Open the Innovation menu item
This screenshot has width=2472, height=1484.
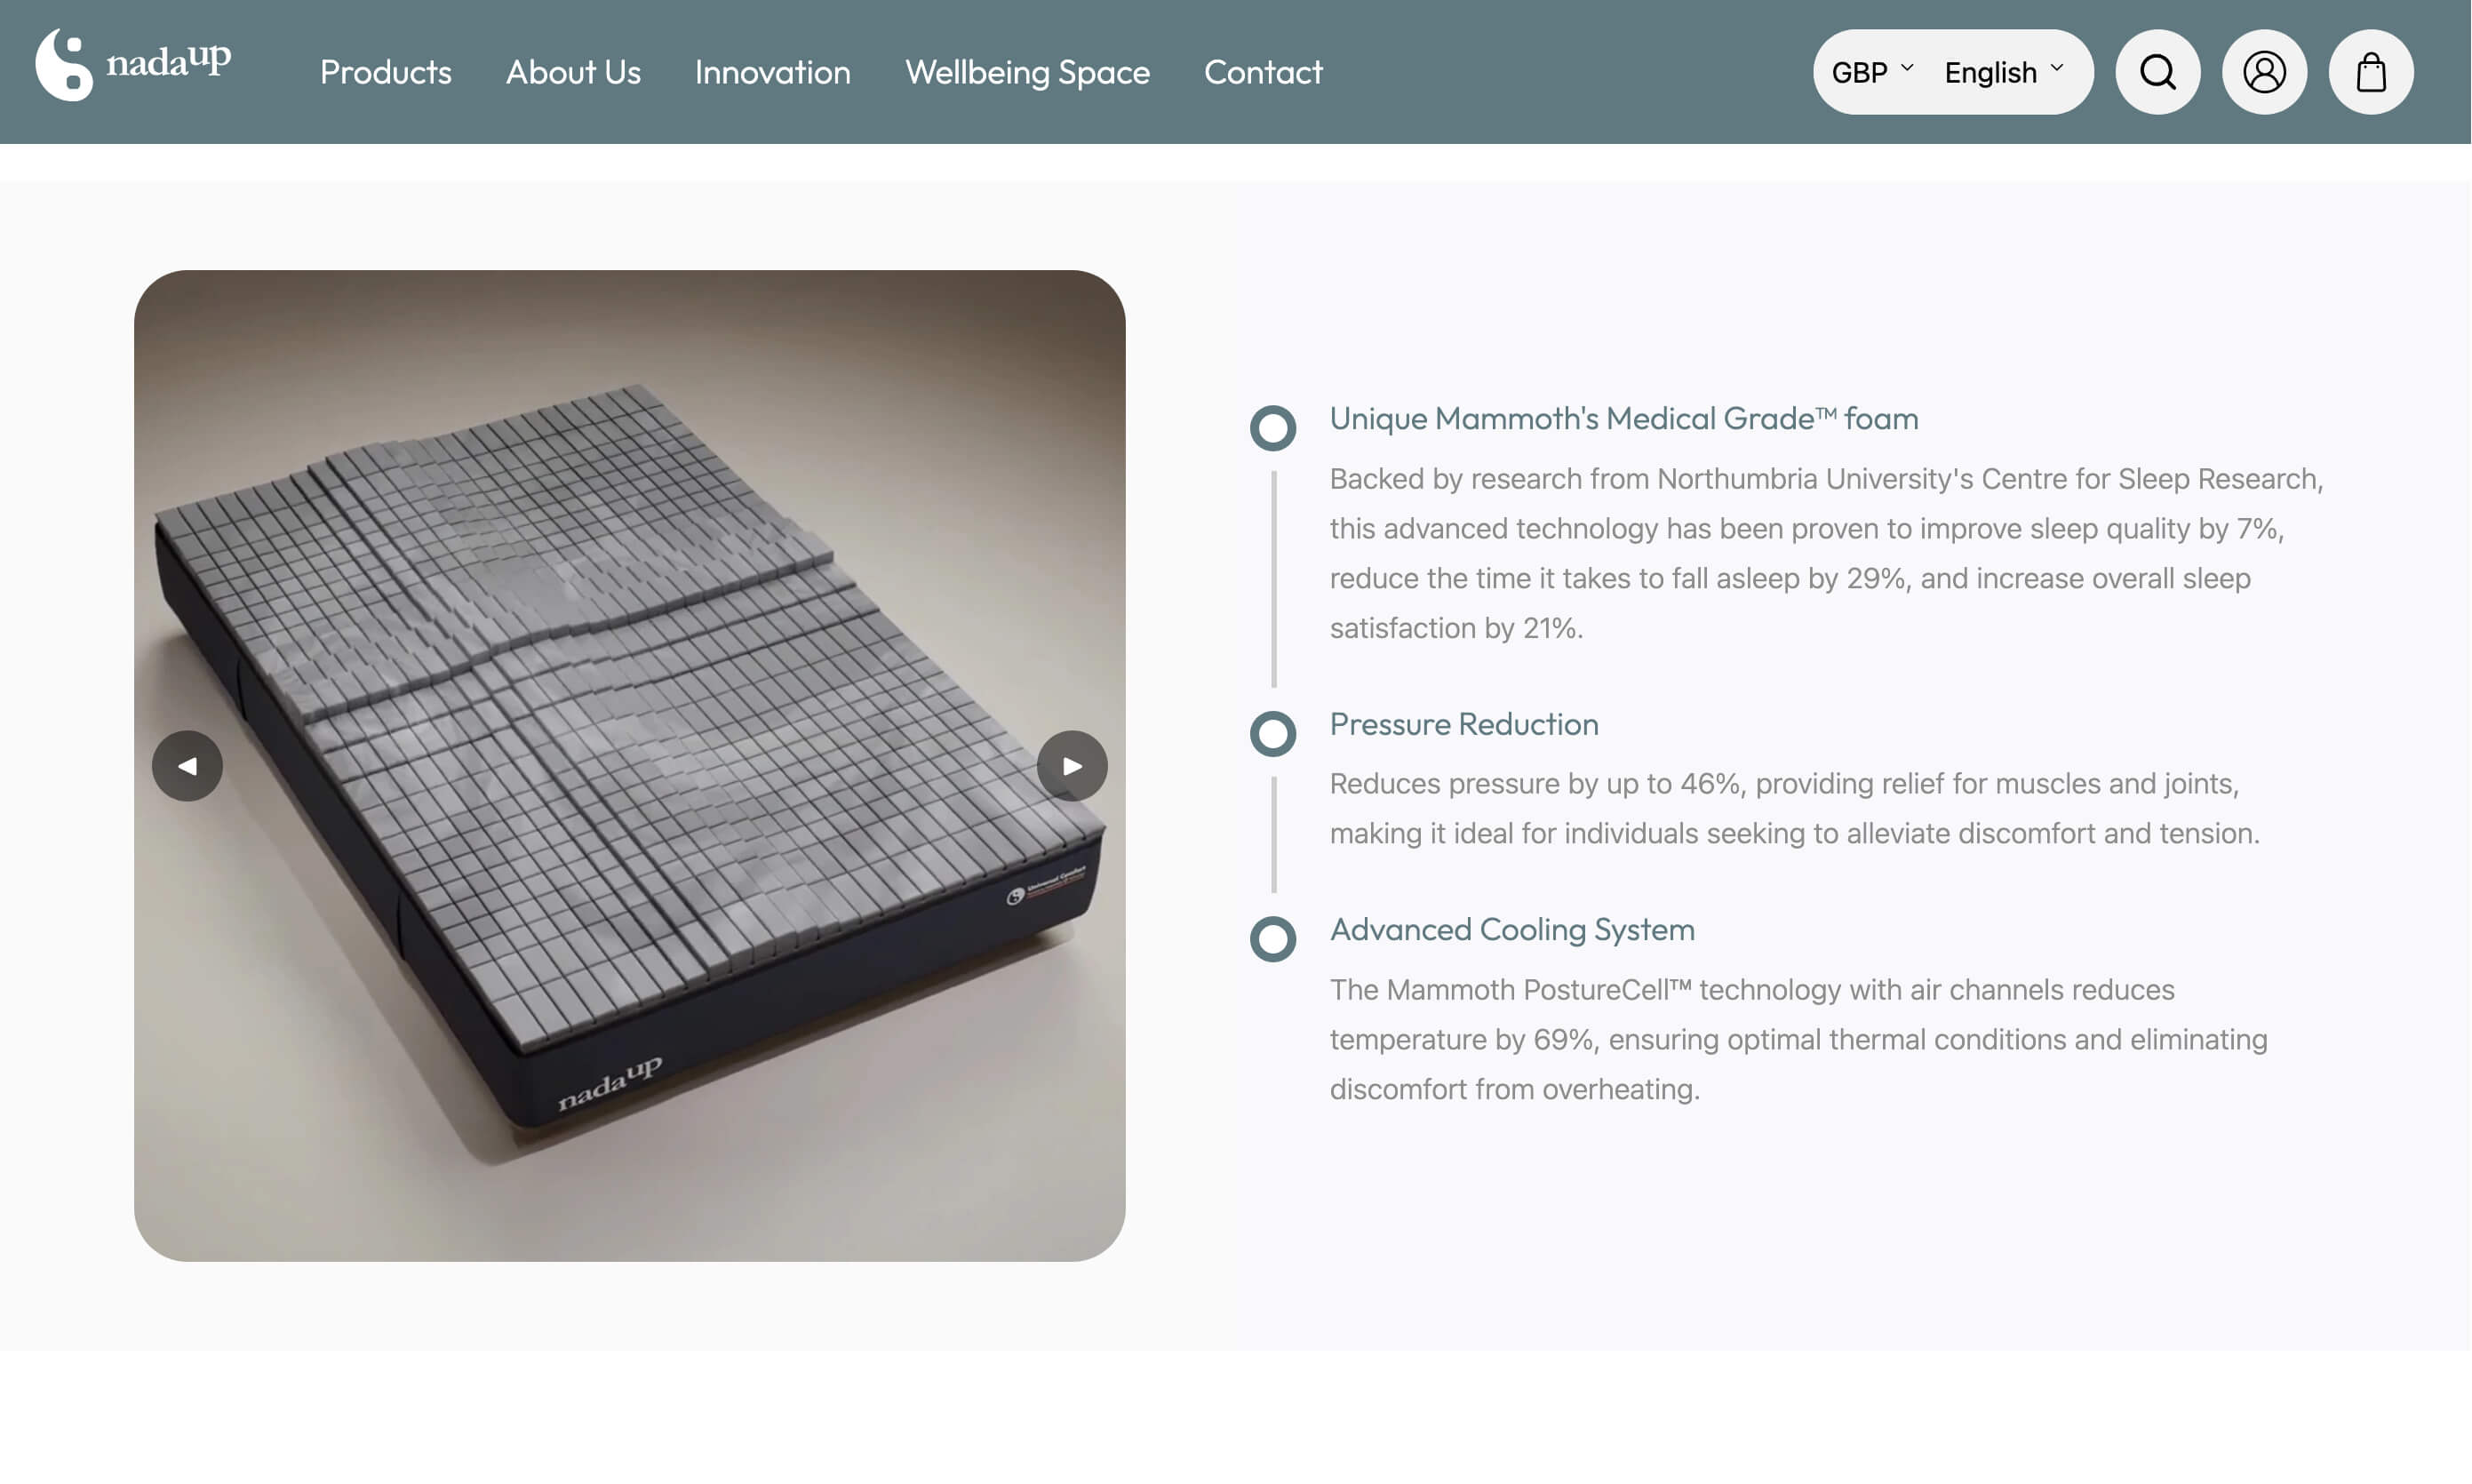click(773, 72)
